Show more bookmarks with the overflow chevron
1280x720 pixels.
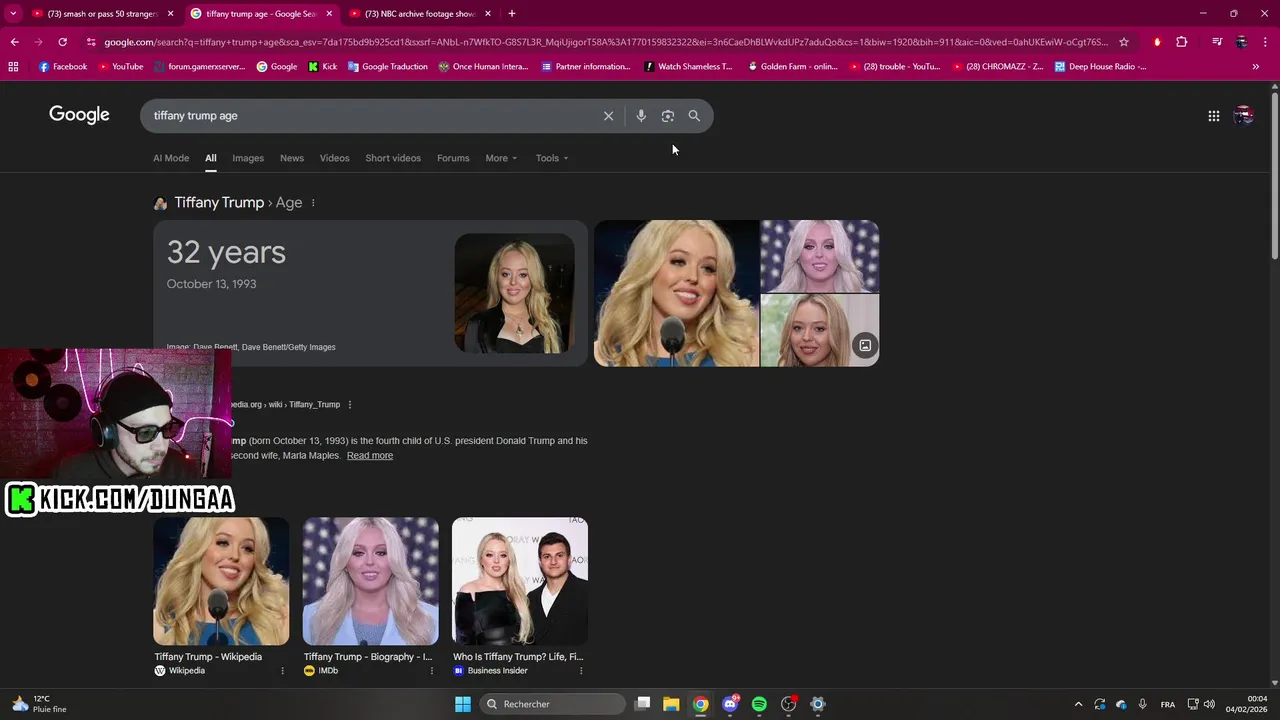coord(1255,67)
